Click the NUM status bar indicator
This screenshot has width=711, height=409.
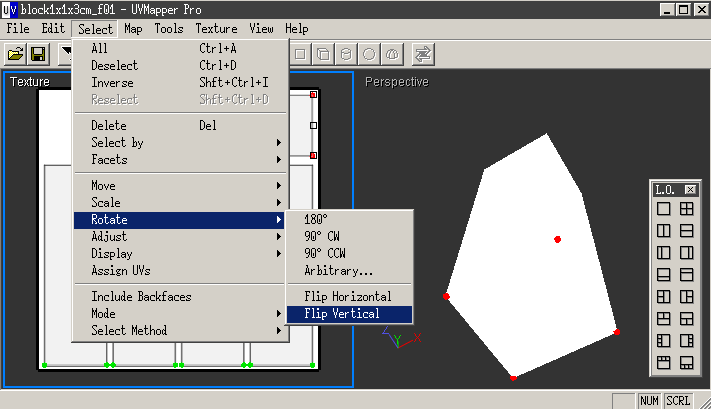click(649, 401)
